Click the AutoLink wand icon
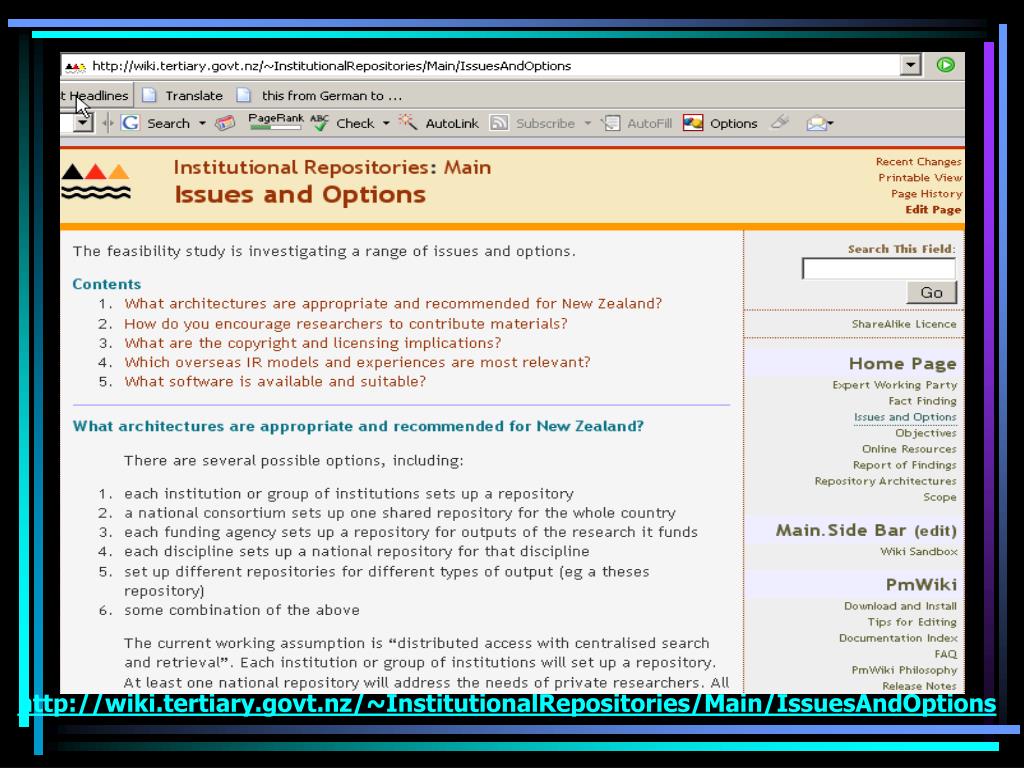This screenshot has width=1024, height=768. pos(408,122)
